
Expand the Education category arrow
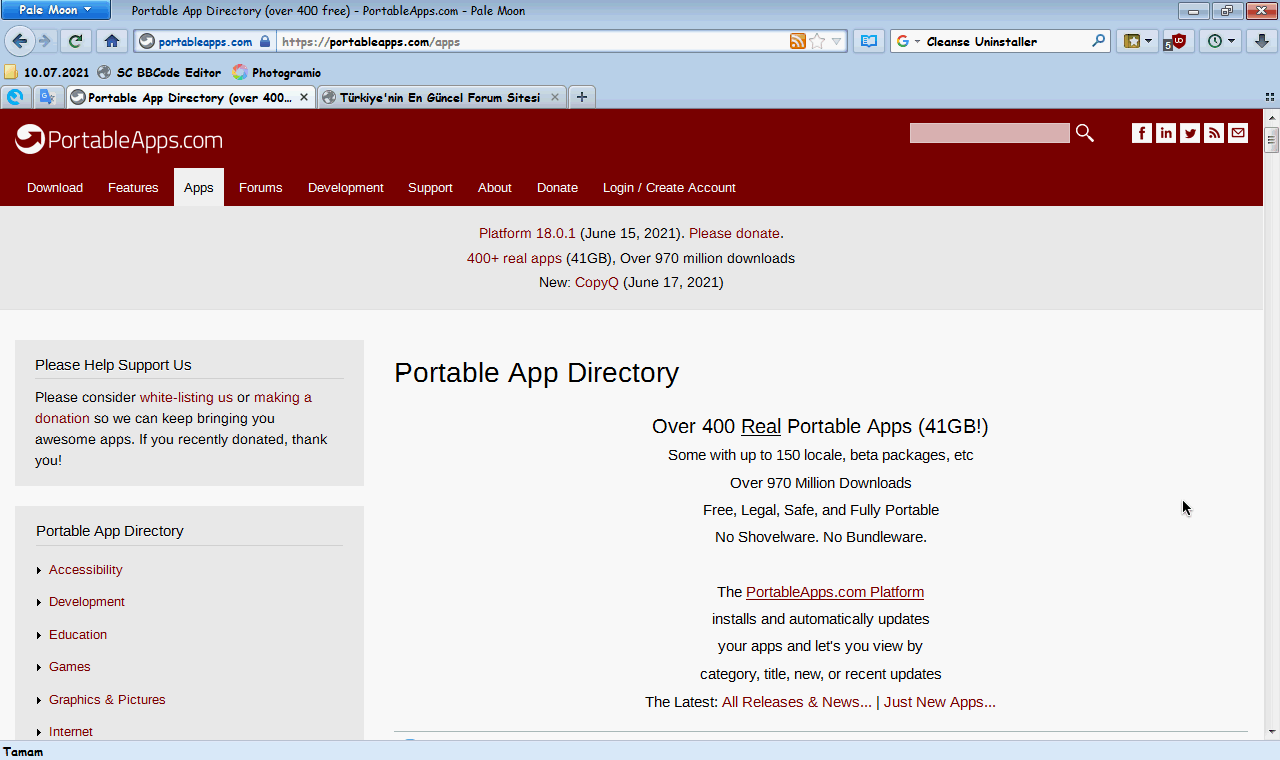point(39,635)
